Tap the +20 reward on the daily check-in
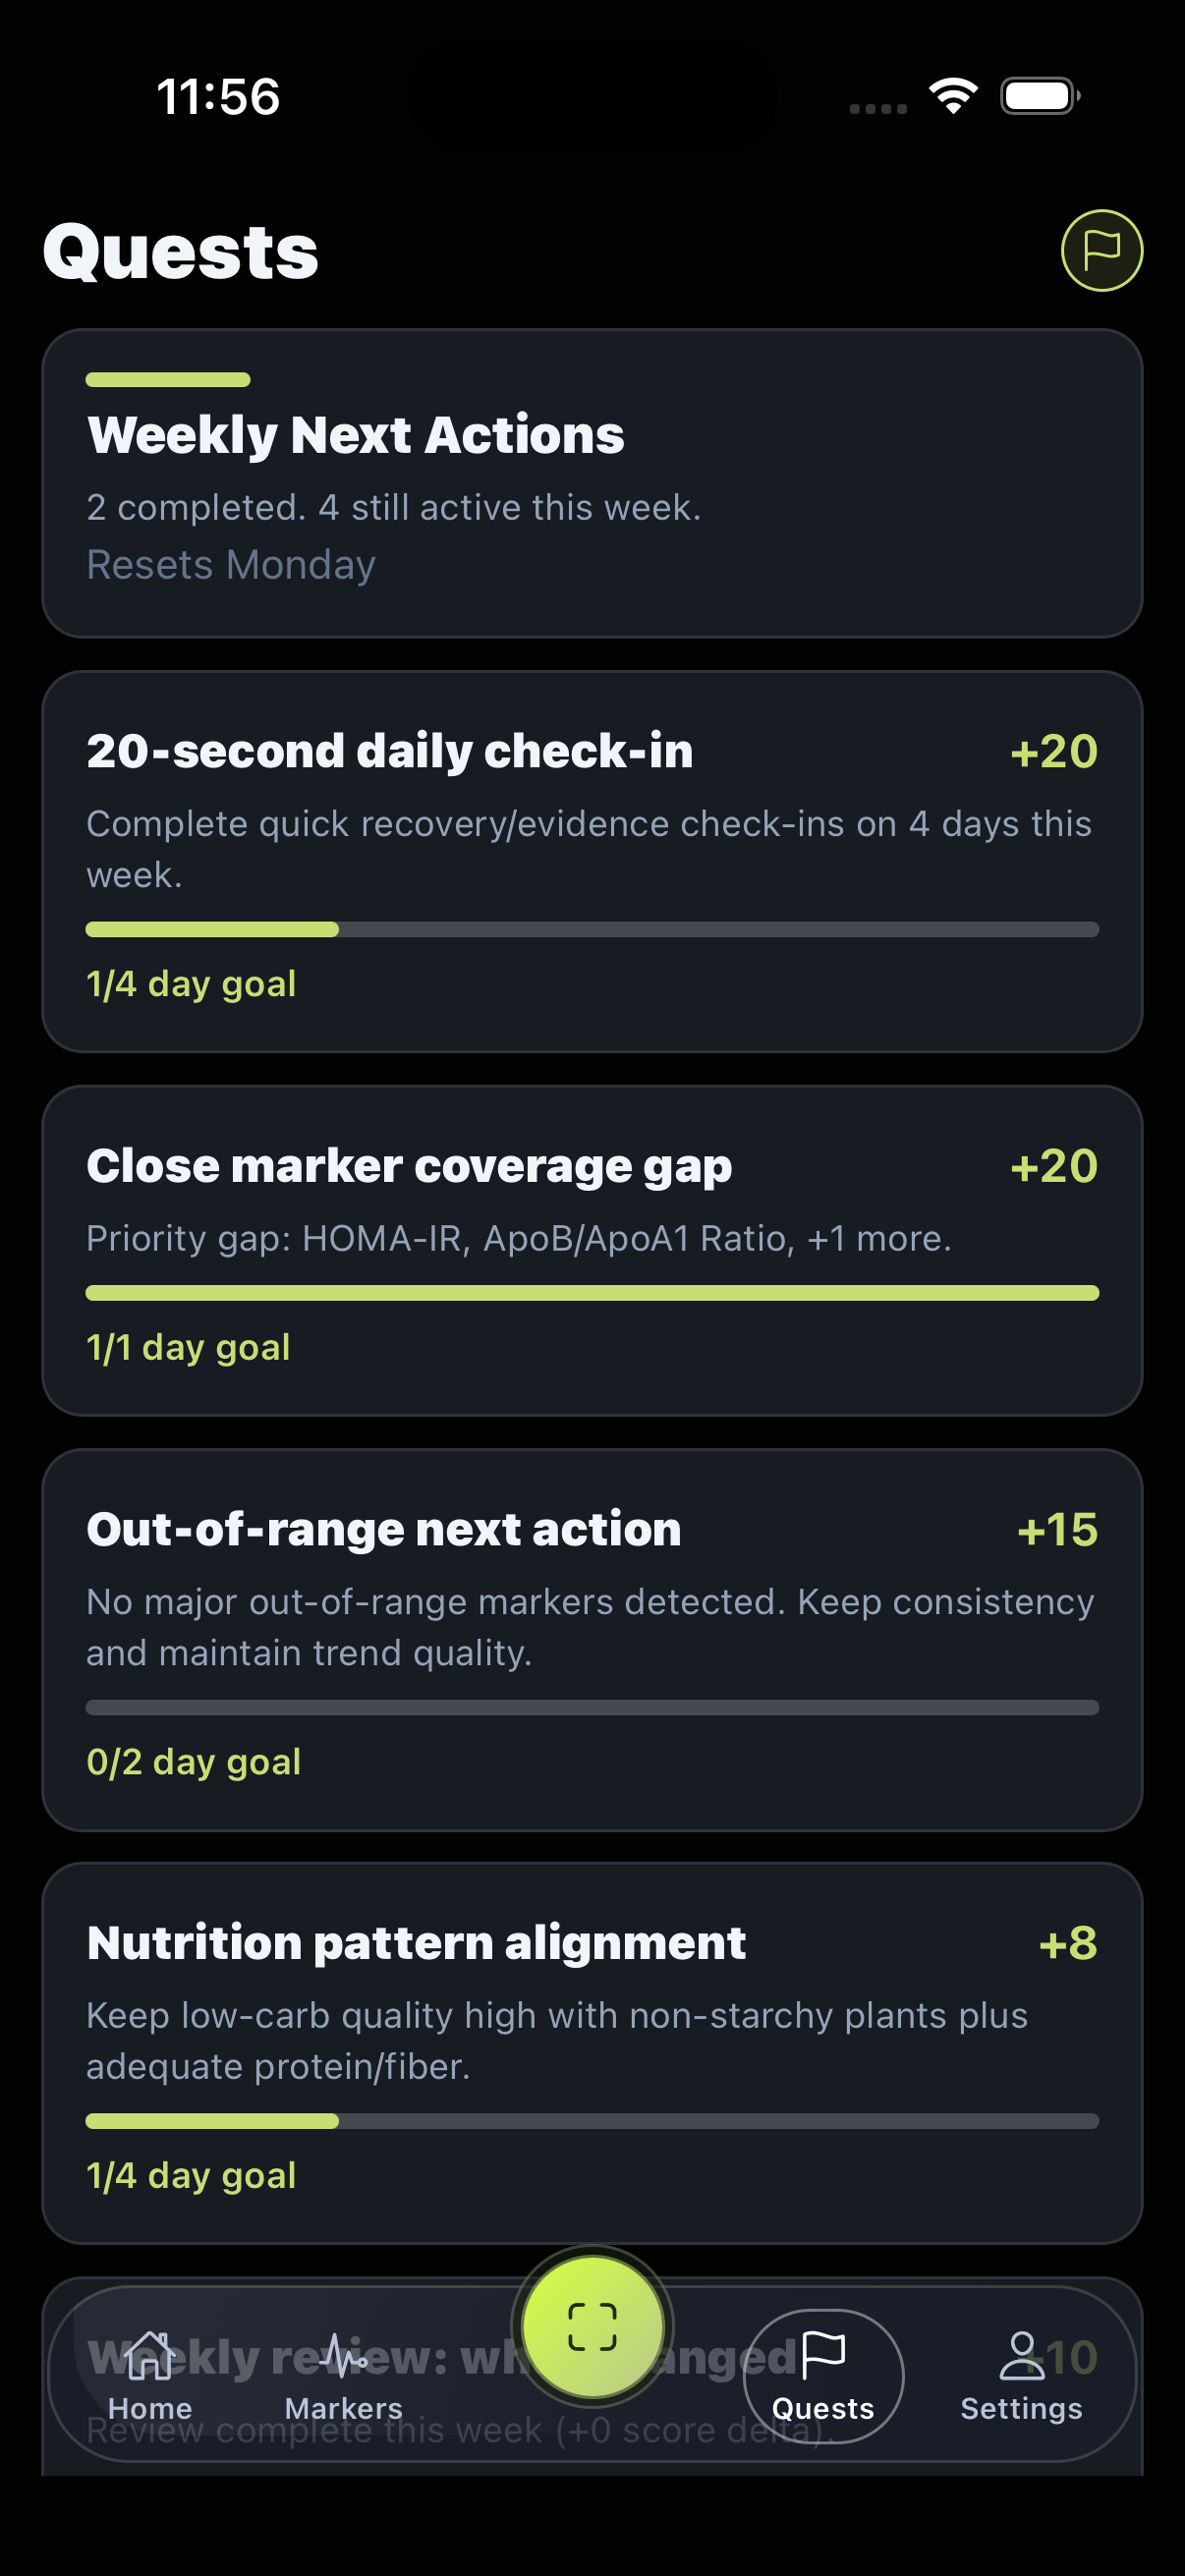Image resolution: width=1185 pixels, height=2576 pixels. click(x=1051, y=752)
